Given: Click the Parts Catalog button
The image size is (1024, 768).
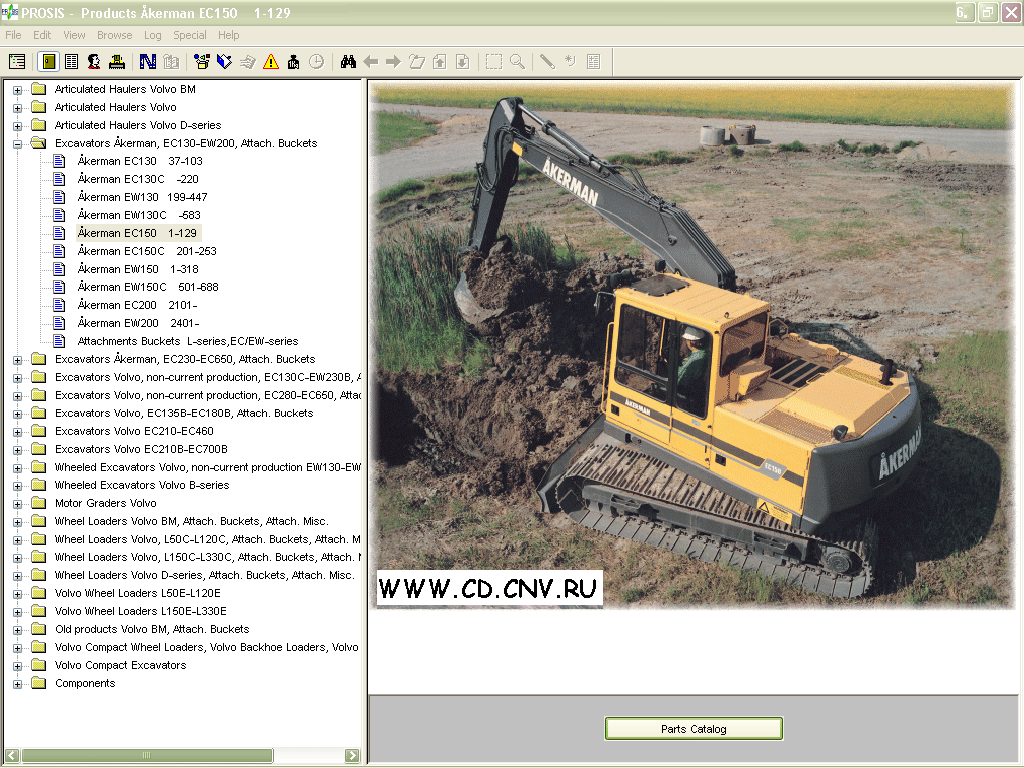Looking at the screenshot, I should pos(694,729).
